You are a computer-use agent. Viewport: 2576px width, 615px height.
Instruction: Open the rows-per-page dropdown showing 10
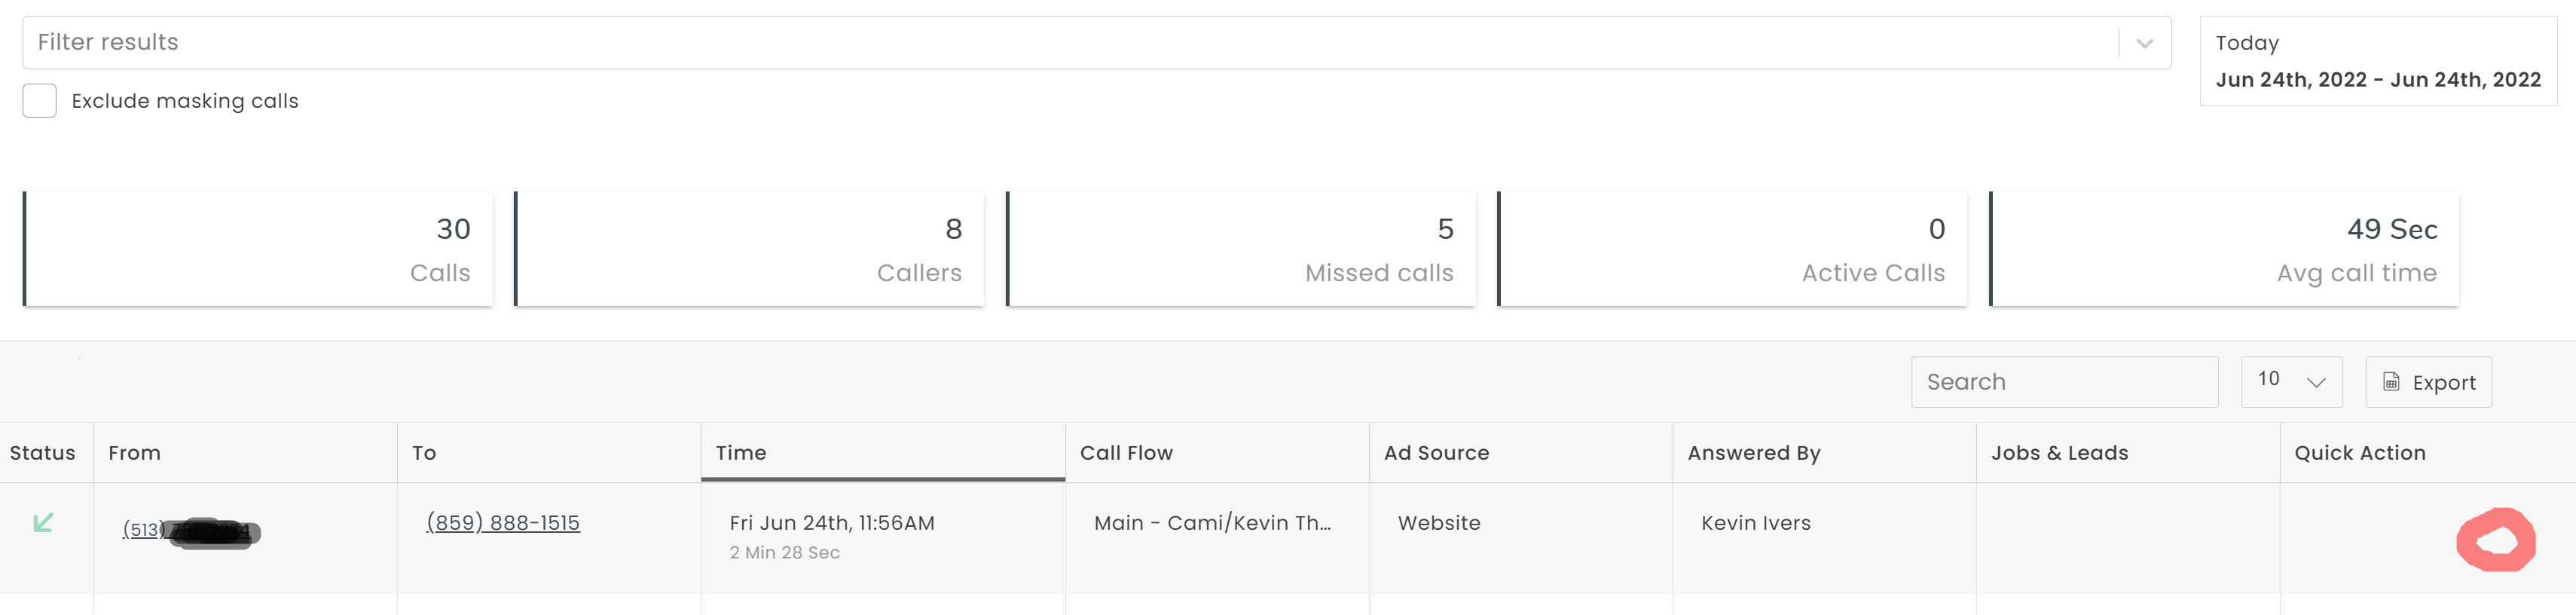coord(2291,381)
